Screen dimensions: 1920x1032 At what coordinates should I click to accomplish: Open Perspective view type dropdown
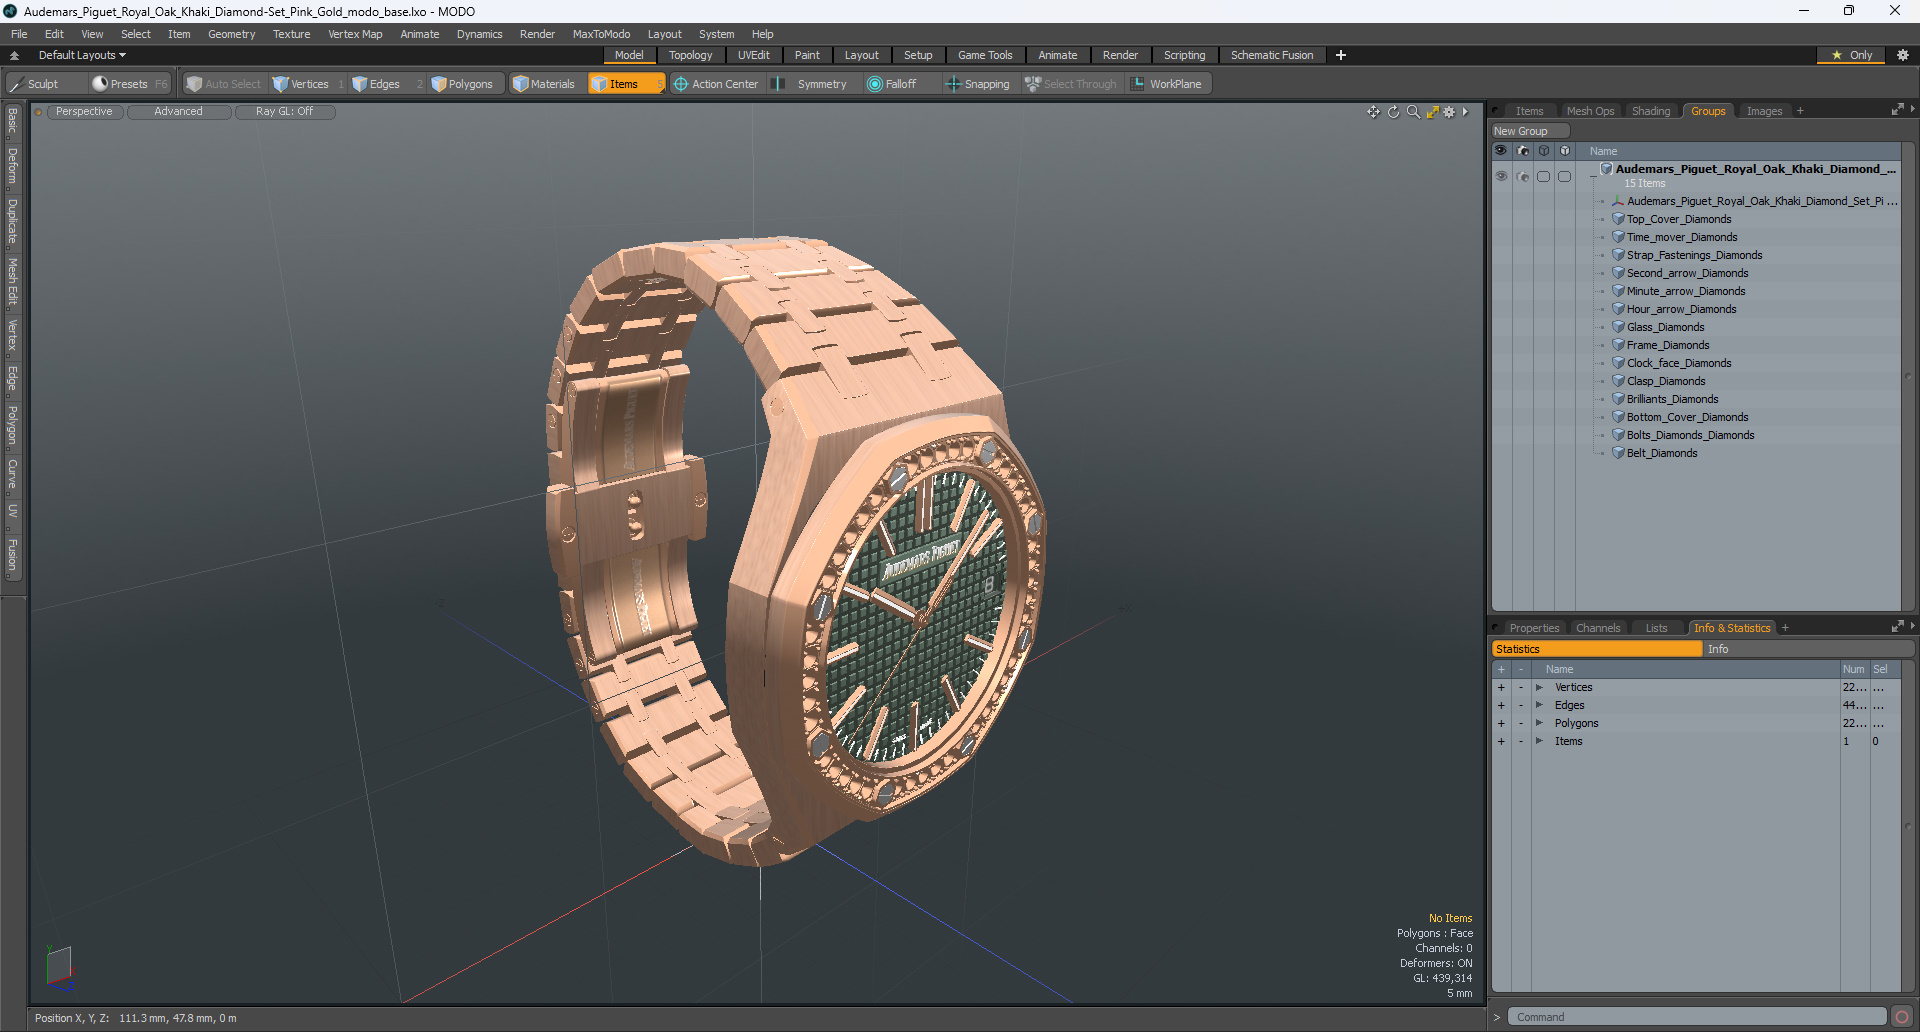click(x=84, y=112)
